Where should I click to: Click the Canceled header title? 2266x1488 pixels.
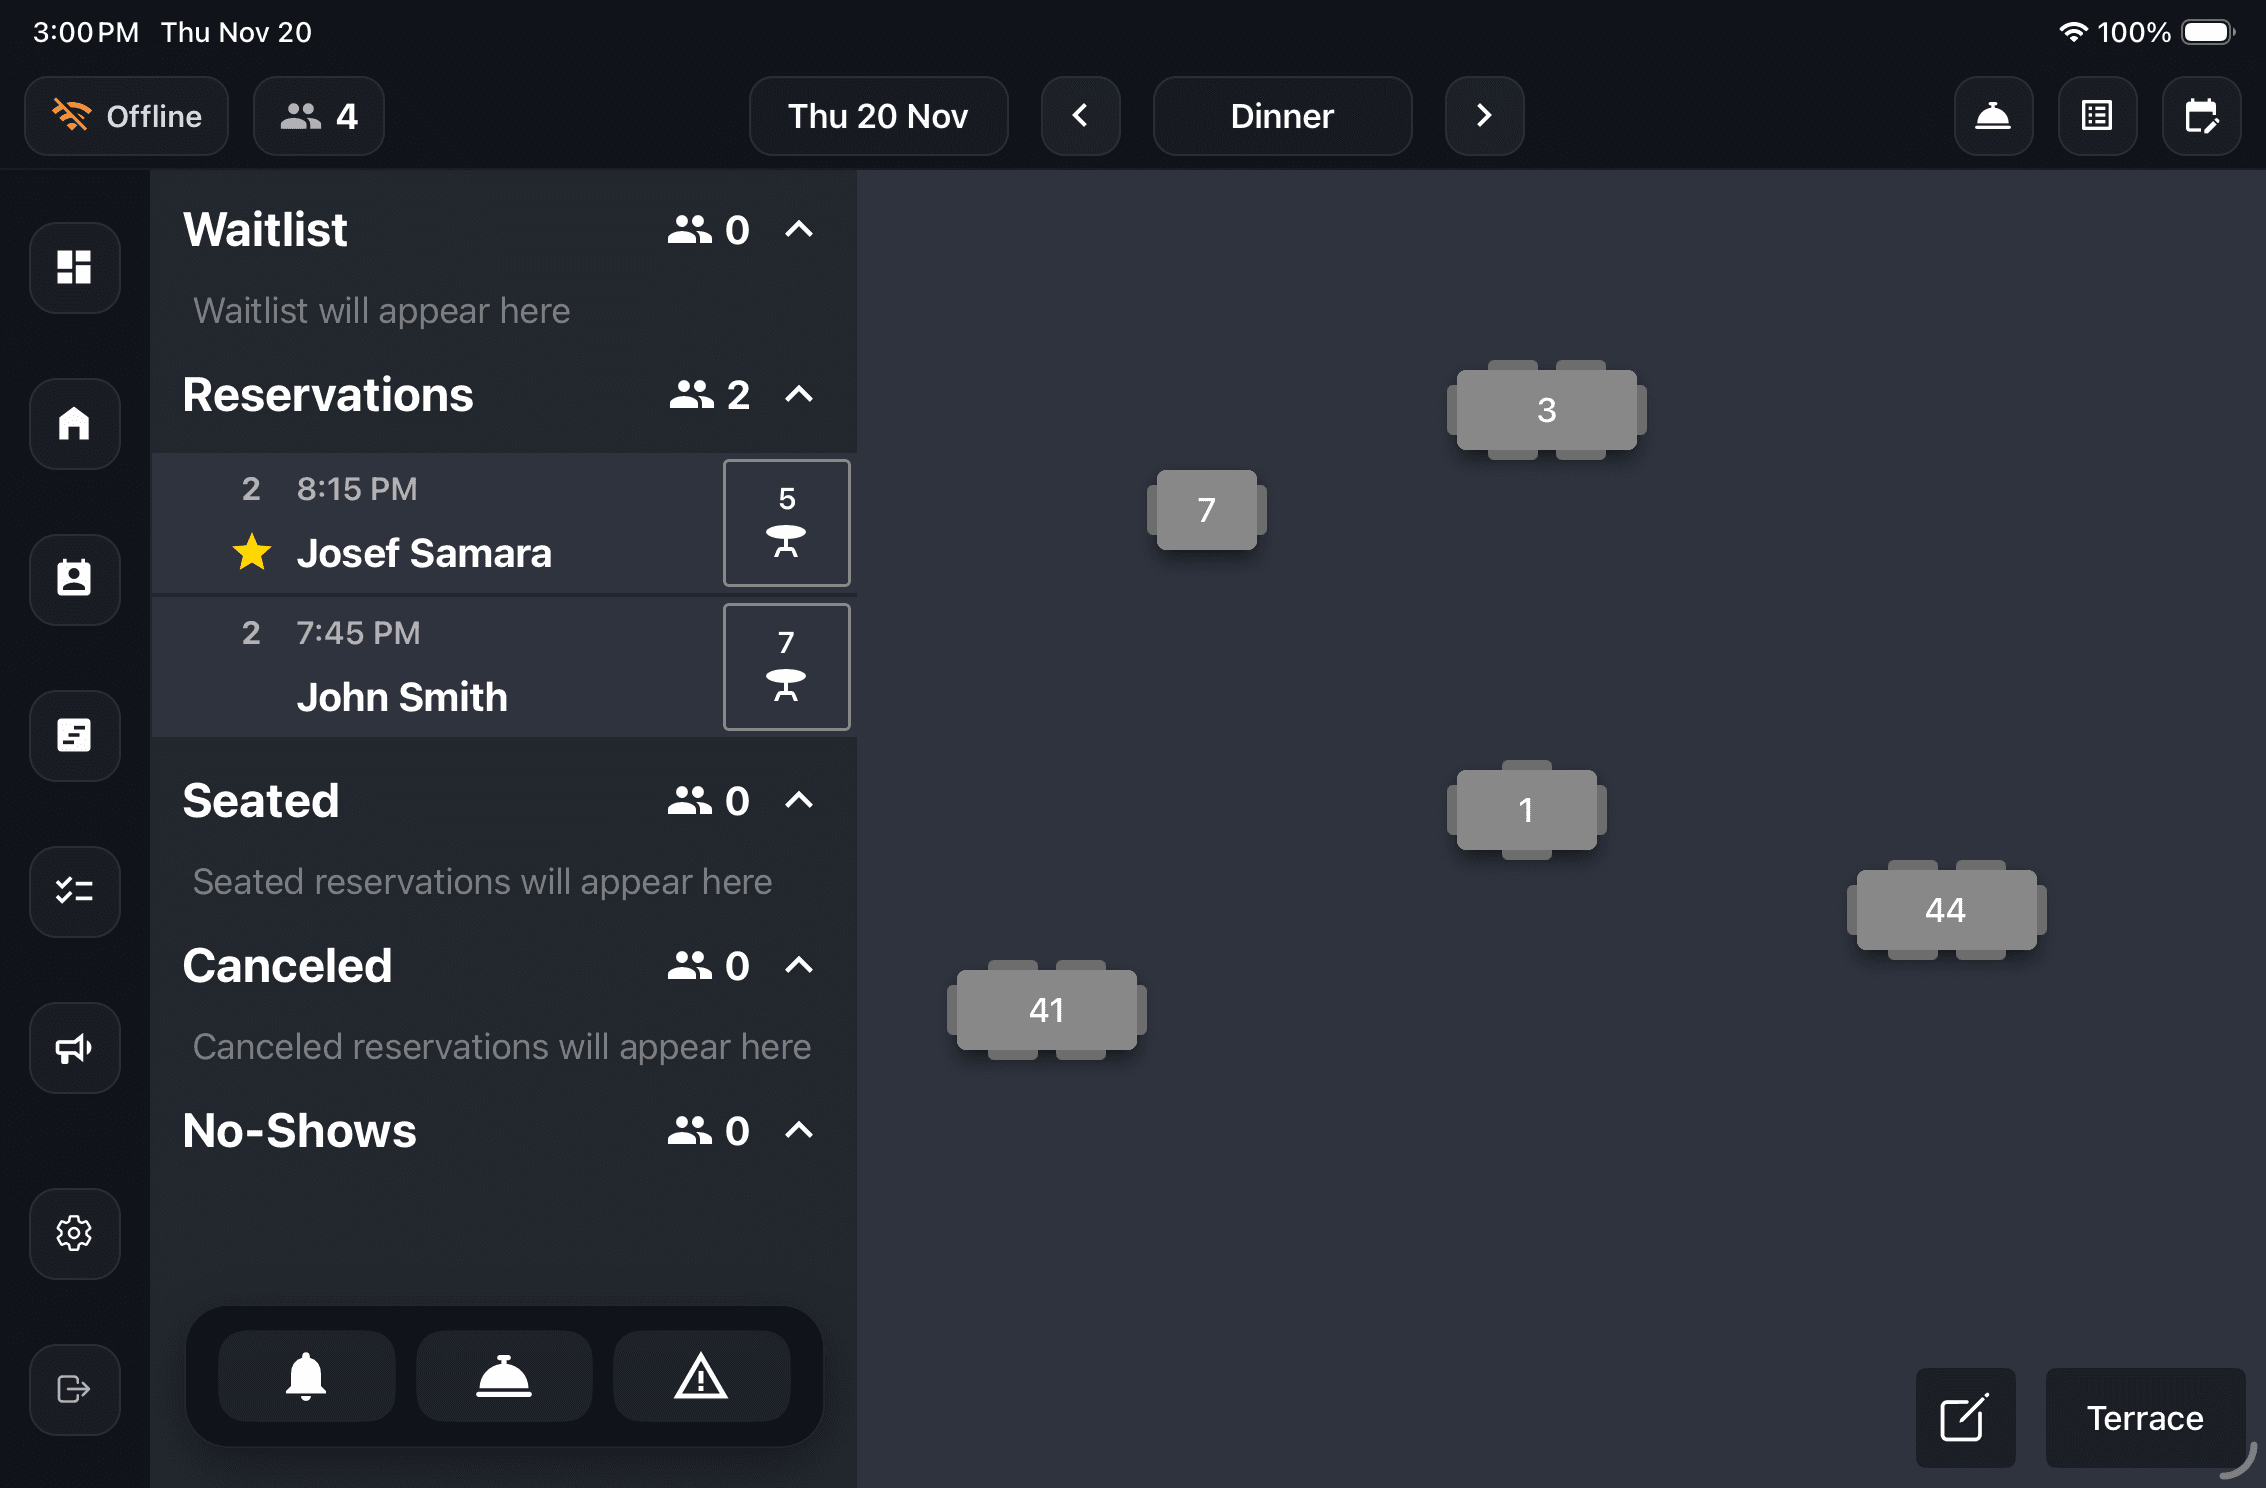coord(288,966)
